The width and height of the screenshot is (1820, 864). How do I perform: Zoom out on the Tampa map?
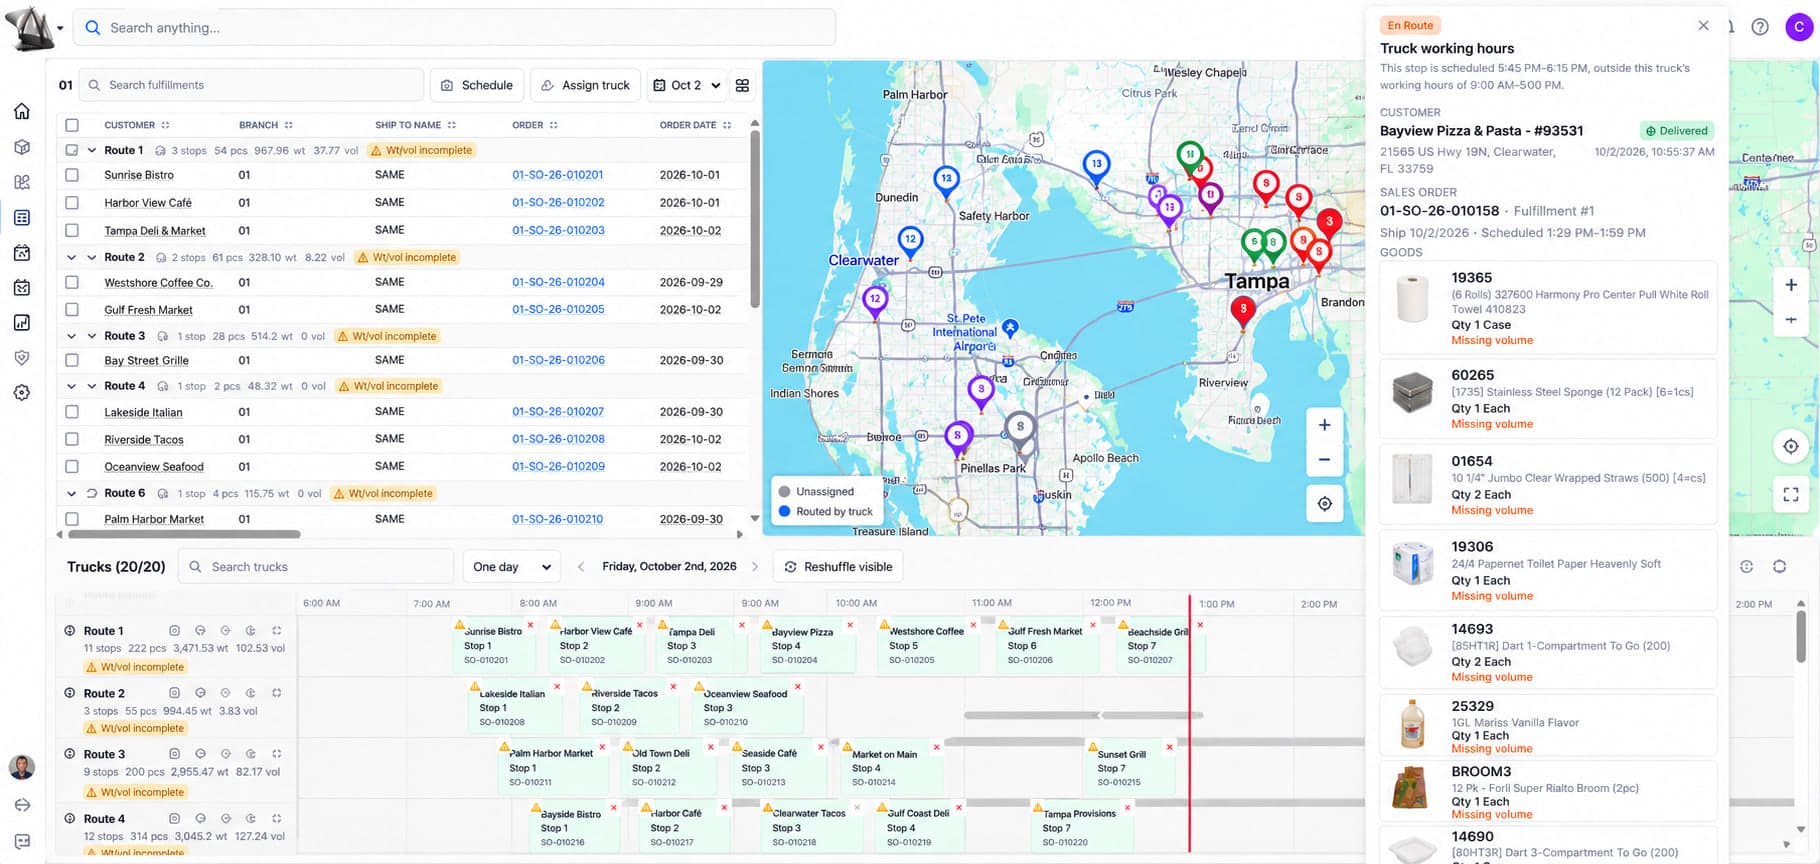[1324, 460]
